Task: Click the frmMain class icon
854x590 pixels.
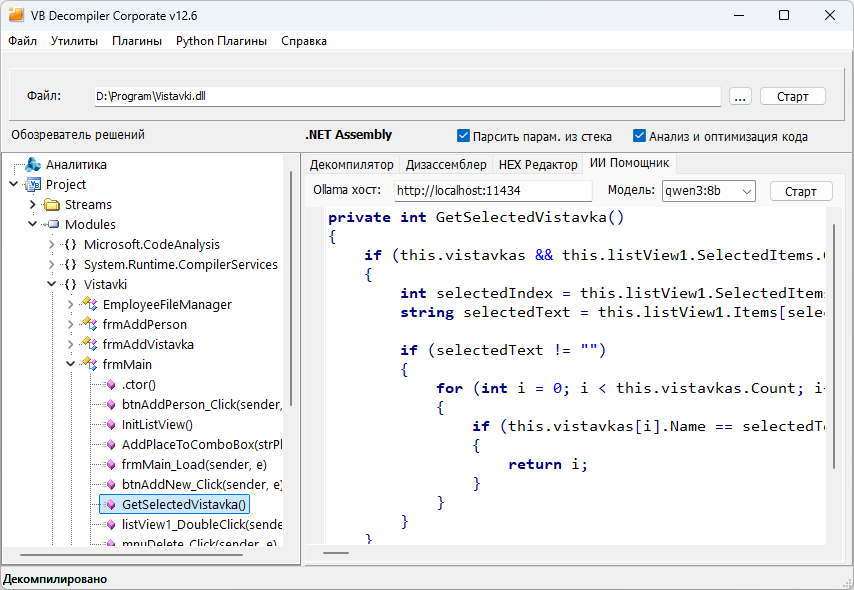Action: pyautogui.click(x=90, y=364)
